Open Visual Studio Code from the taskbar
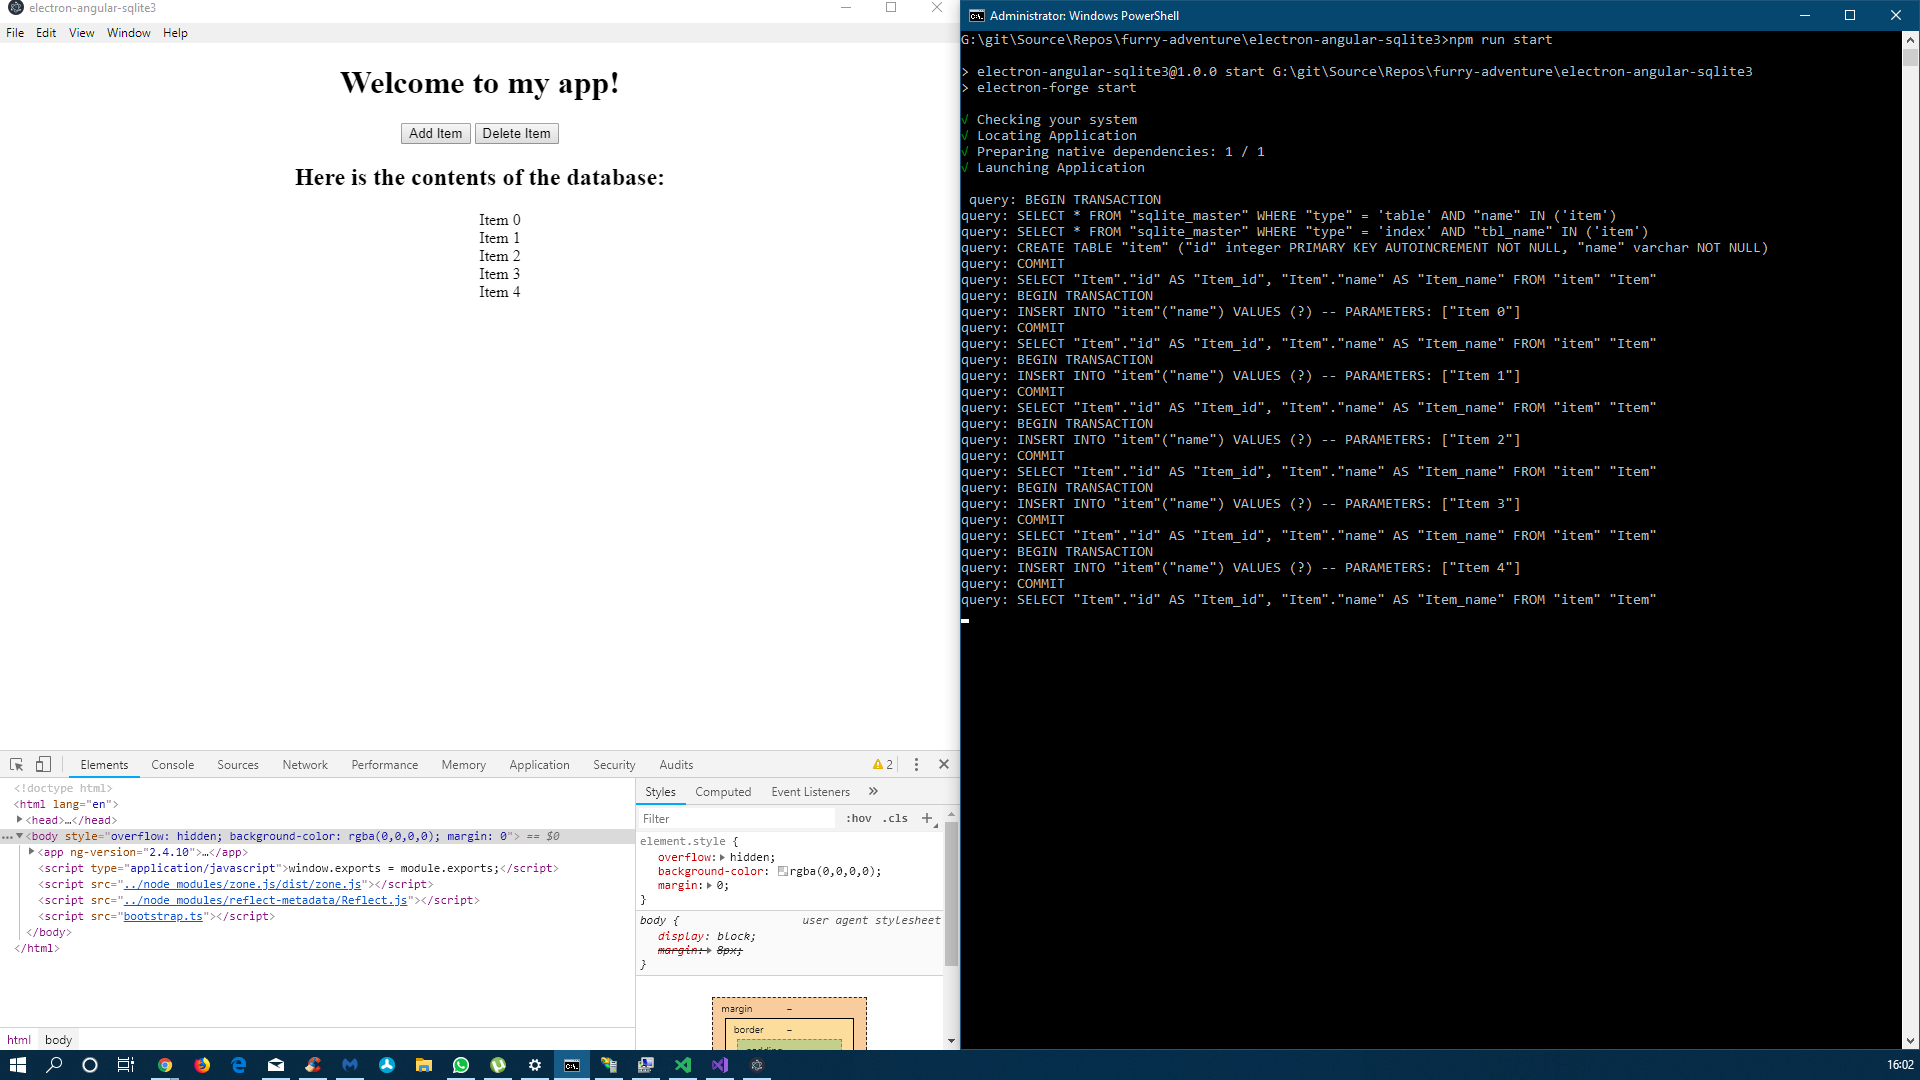Viewport: 1920px width, 1080px height. pyautogui.click(x=683, y=1065)
